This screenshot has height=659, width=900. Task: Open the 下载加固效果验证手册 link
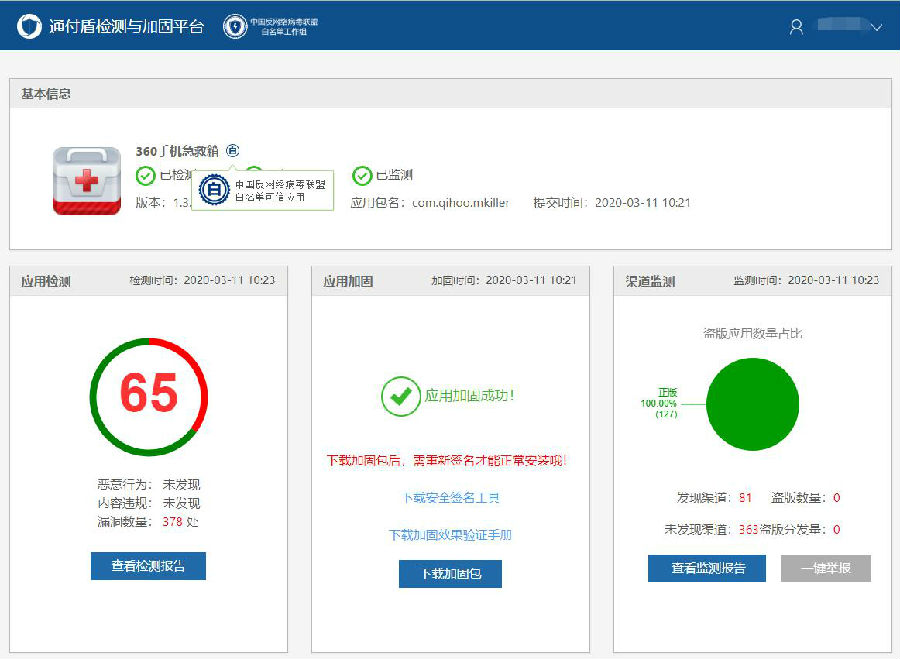pyautogui.click(x=450, y=535)
